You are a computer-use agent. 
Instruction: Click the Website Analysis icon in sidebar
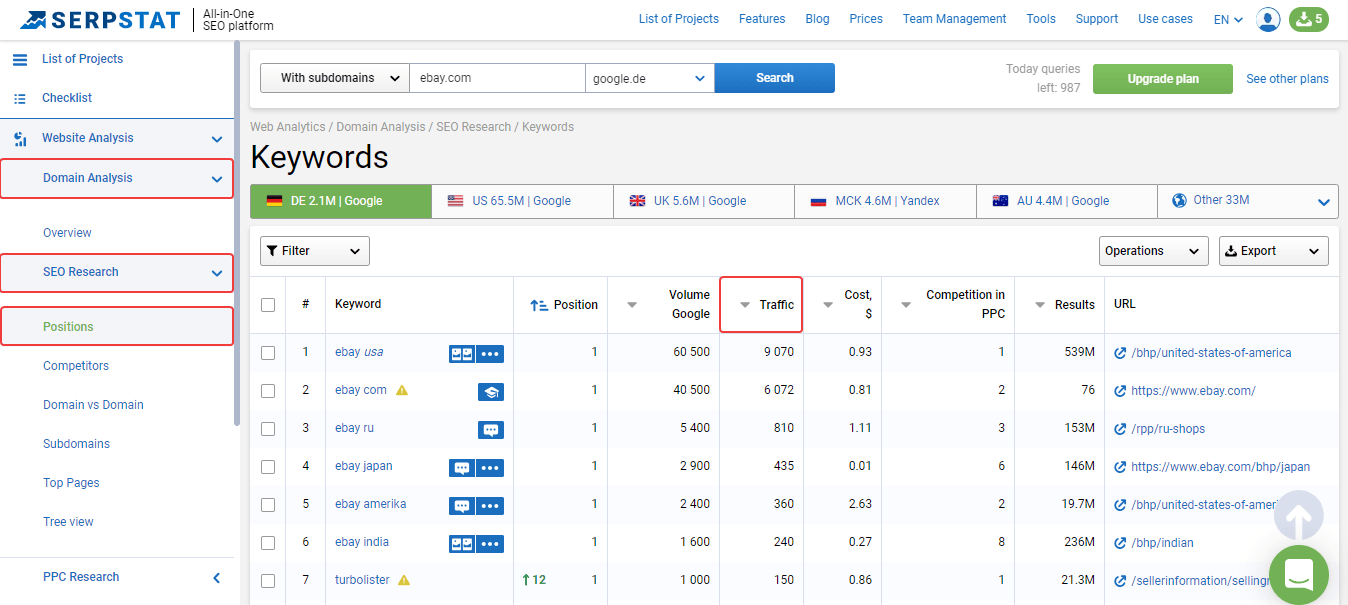tap(20, 138)
